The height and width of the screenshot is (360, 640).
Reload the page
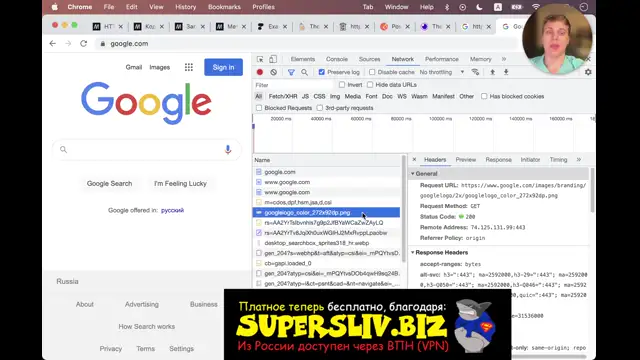[84, 44]
